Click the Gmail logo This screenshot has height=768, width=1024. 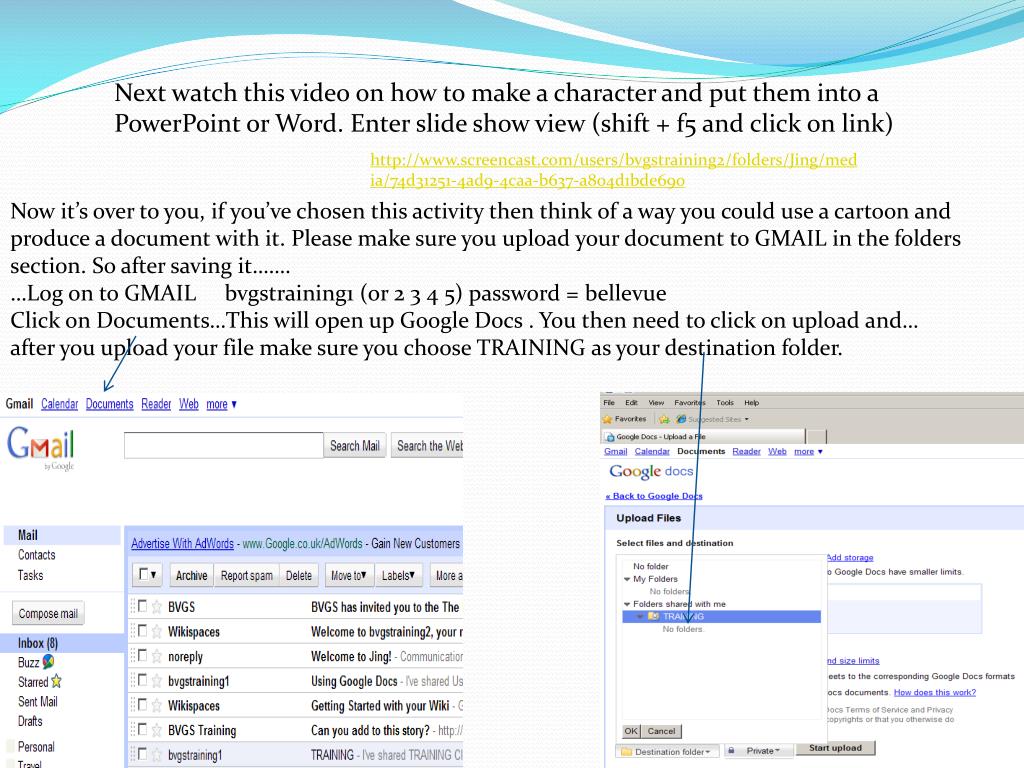point(40,448)
